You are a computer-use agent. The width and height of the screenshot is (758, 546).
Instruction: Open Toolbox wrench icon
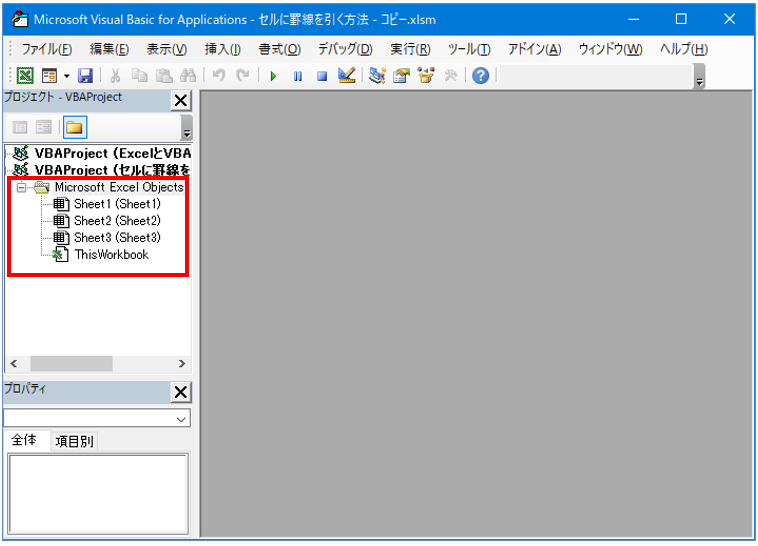point(451,75)
